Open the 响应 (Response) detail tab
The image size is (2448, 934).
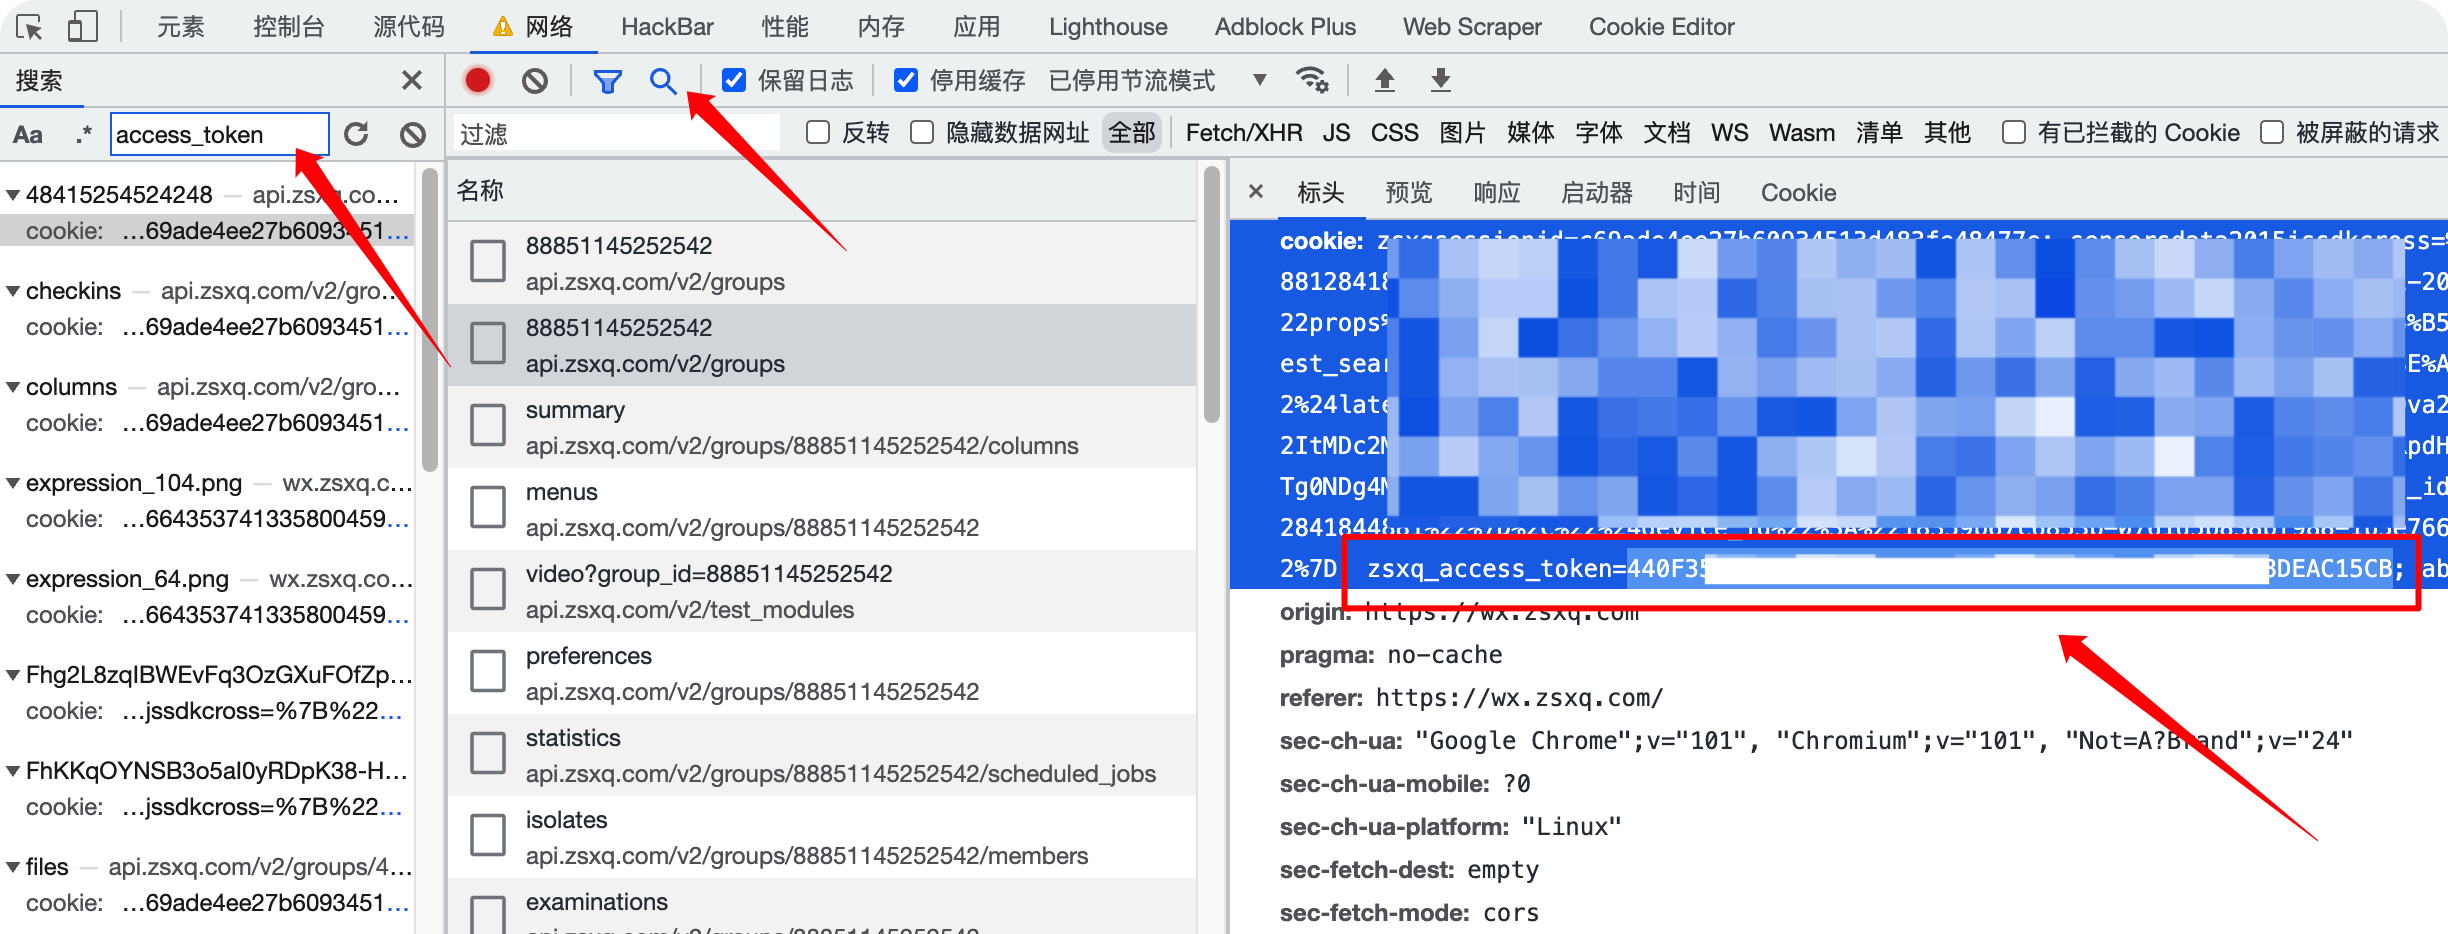[1497, 192]
